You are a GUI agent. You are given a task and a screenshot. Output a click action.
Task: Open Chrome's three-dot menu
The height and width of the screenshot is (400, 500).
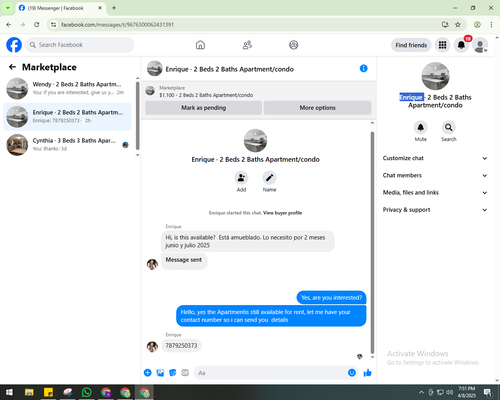tap(491, 25)
